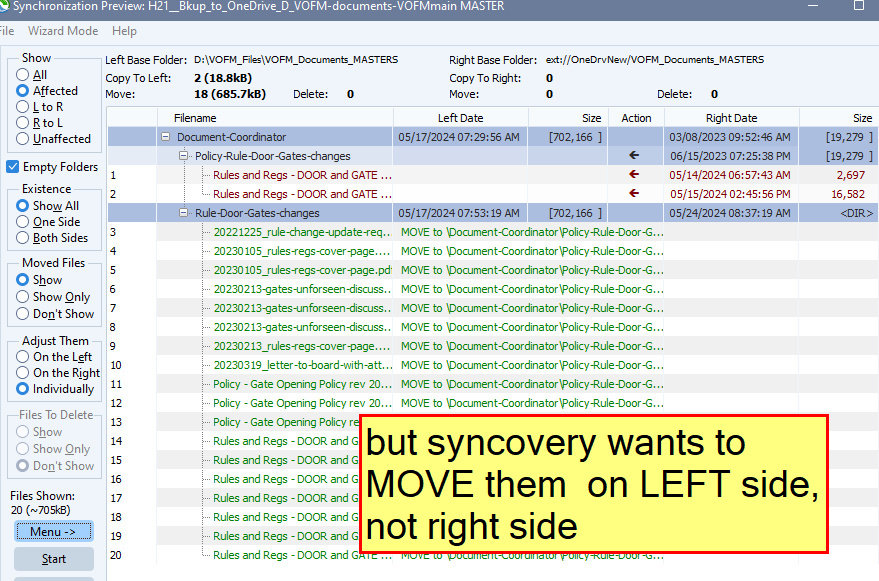Click the red left-arrow action in row 2
Image resolution: width=879 pixels, height=581 pixels.
pos(633,194)
